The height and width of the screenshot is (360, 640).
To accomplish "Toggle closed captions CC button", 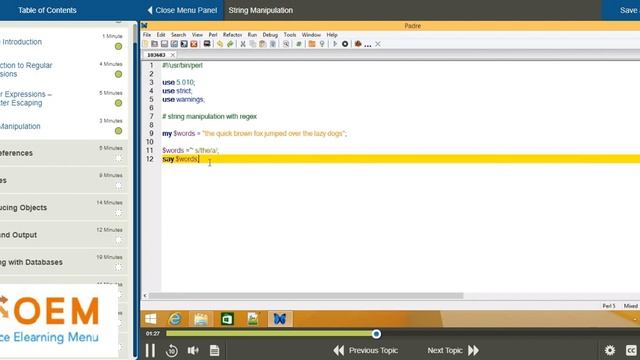I will (x=631, y=350).
